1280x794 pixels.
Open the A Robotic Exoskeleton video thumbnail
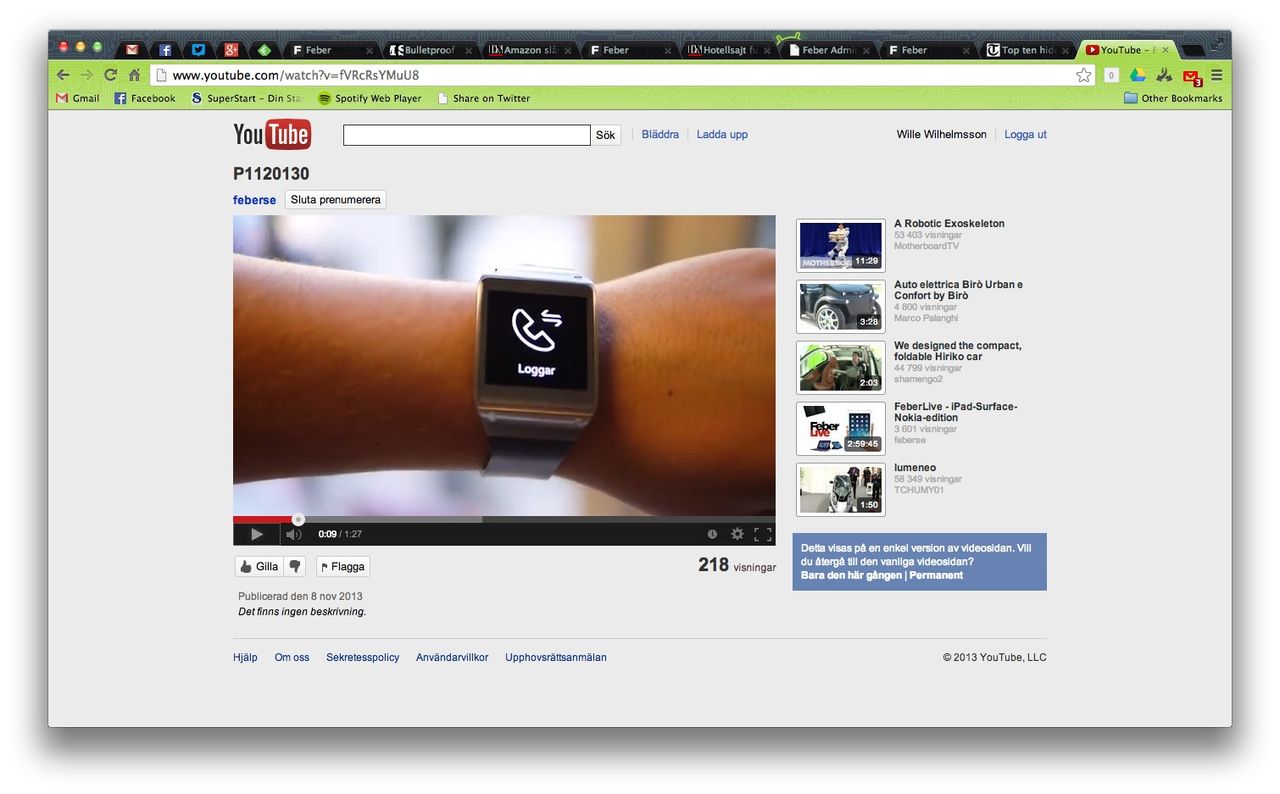839,245
